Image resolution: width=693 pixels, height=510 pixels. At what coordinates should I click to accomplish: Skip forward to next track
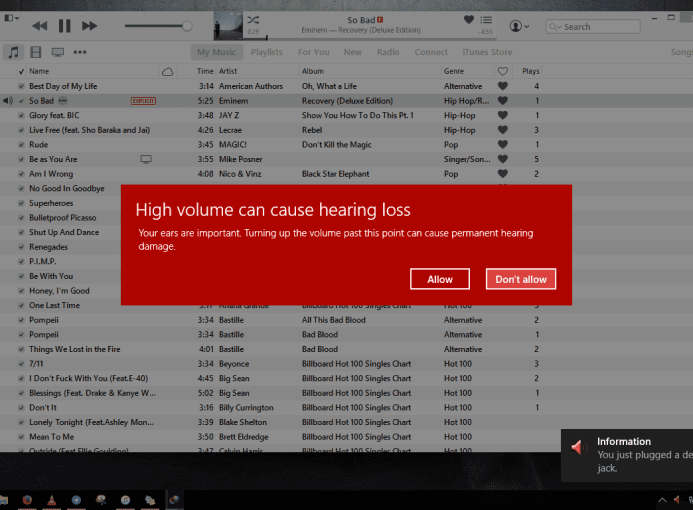click(89, 26)
